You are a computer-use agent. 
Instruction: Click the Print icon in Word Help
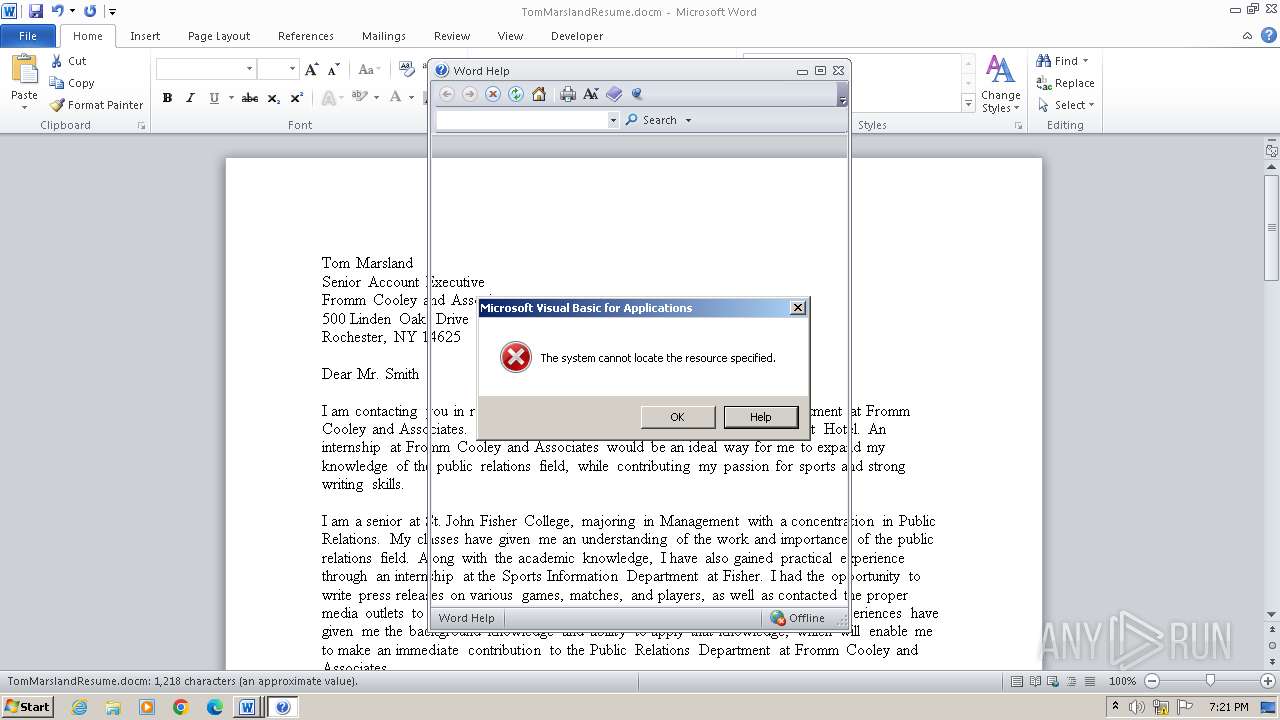pyautogui.click(x=568, y=94)
